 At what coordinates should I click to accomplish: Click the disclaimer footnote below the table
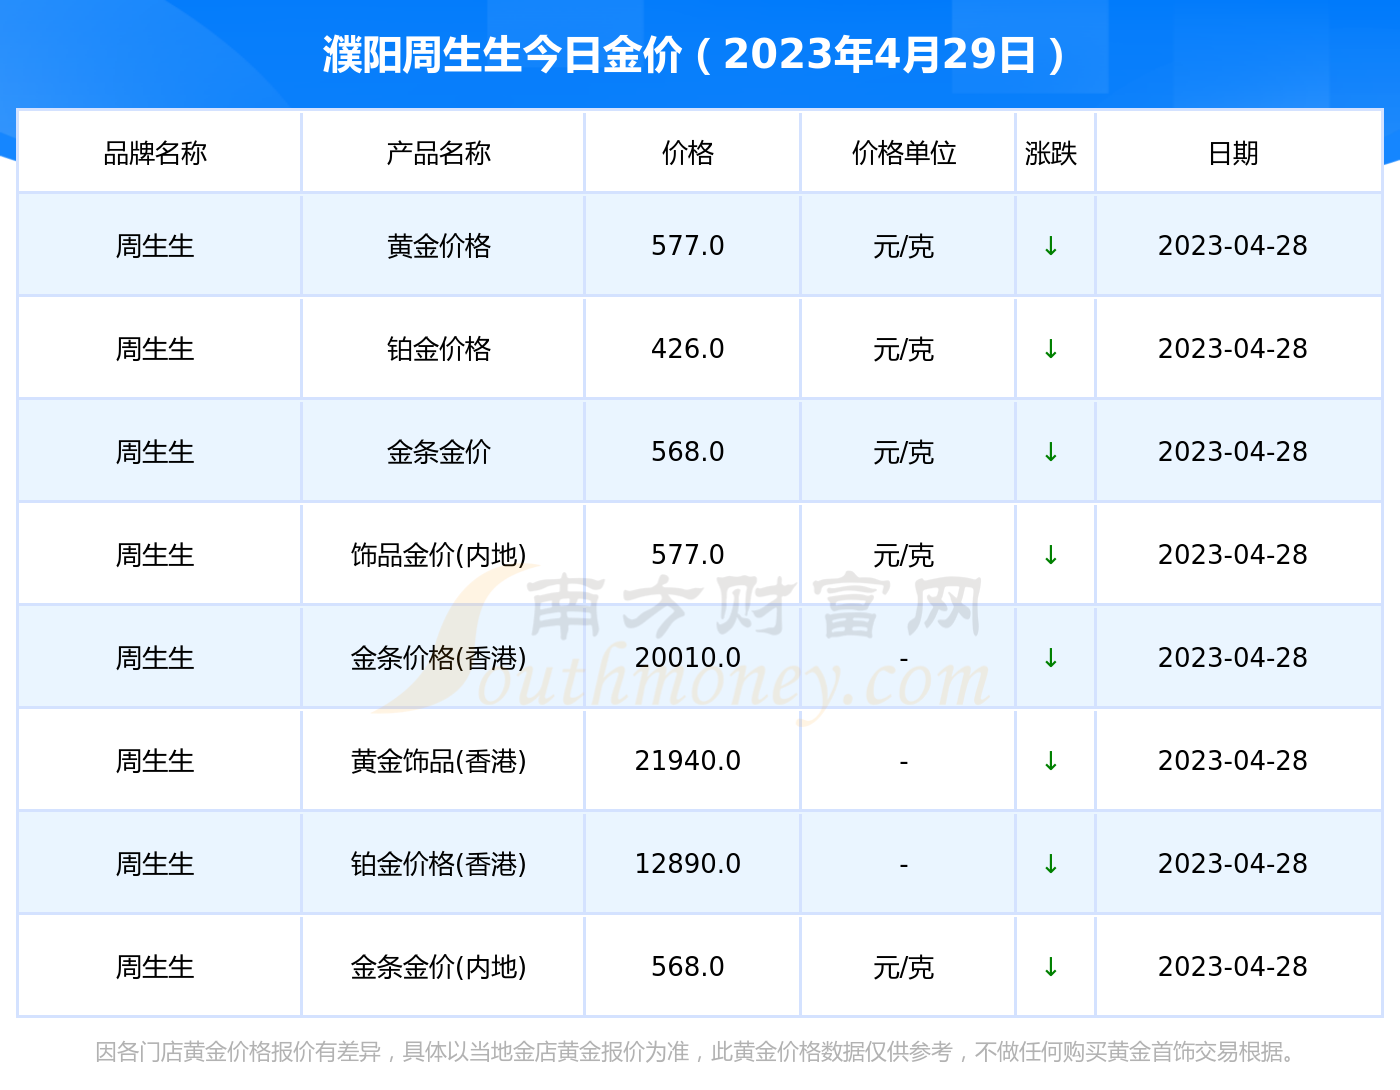698,1052
